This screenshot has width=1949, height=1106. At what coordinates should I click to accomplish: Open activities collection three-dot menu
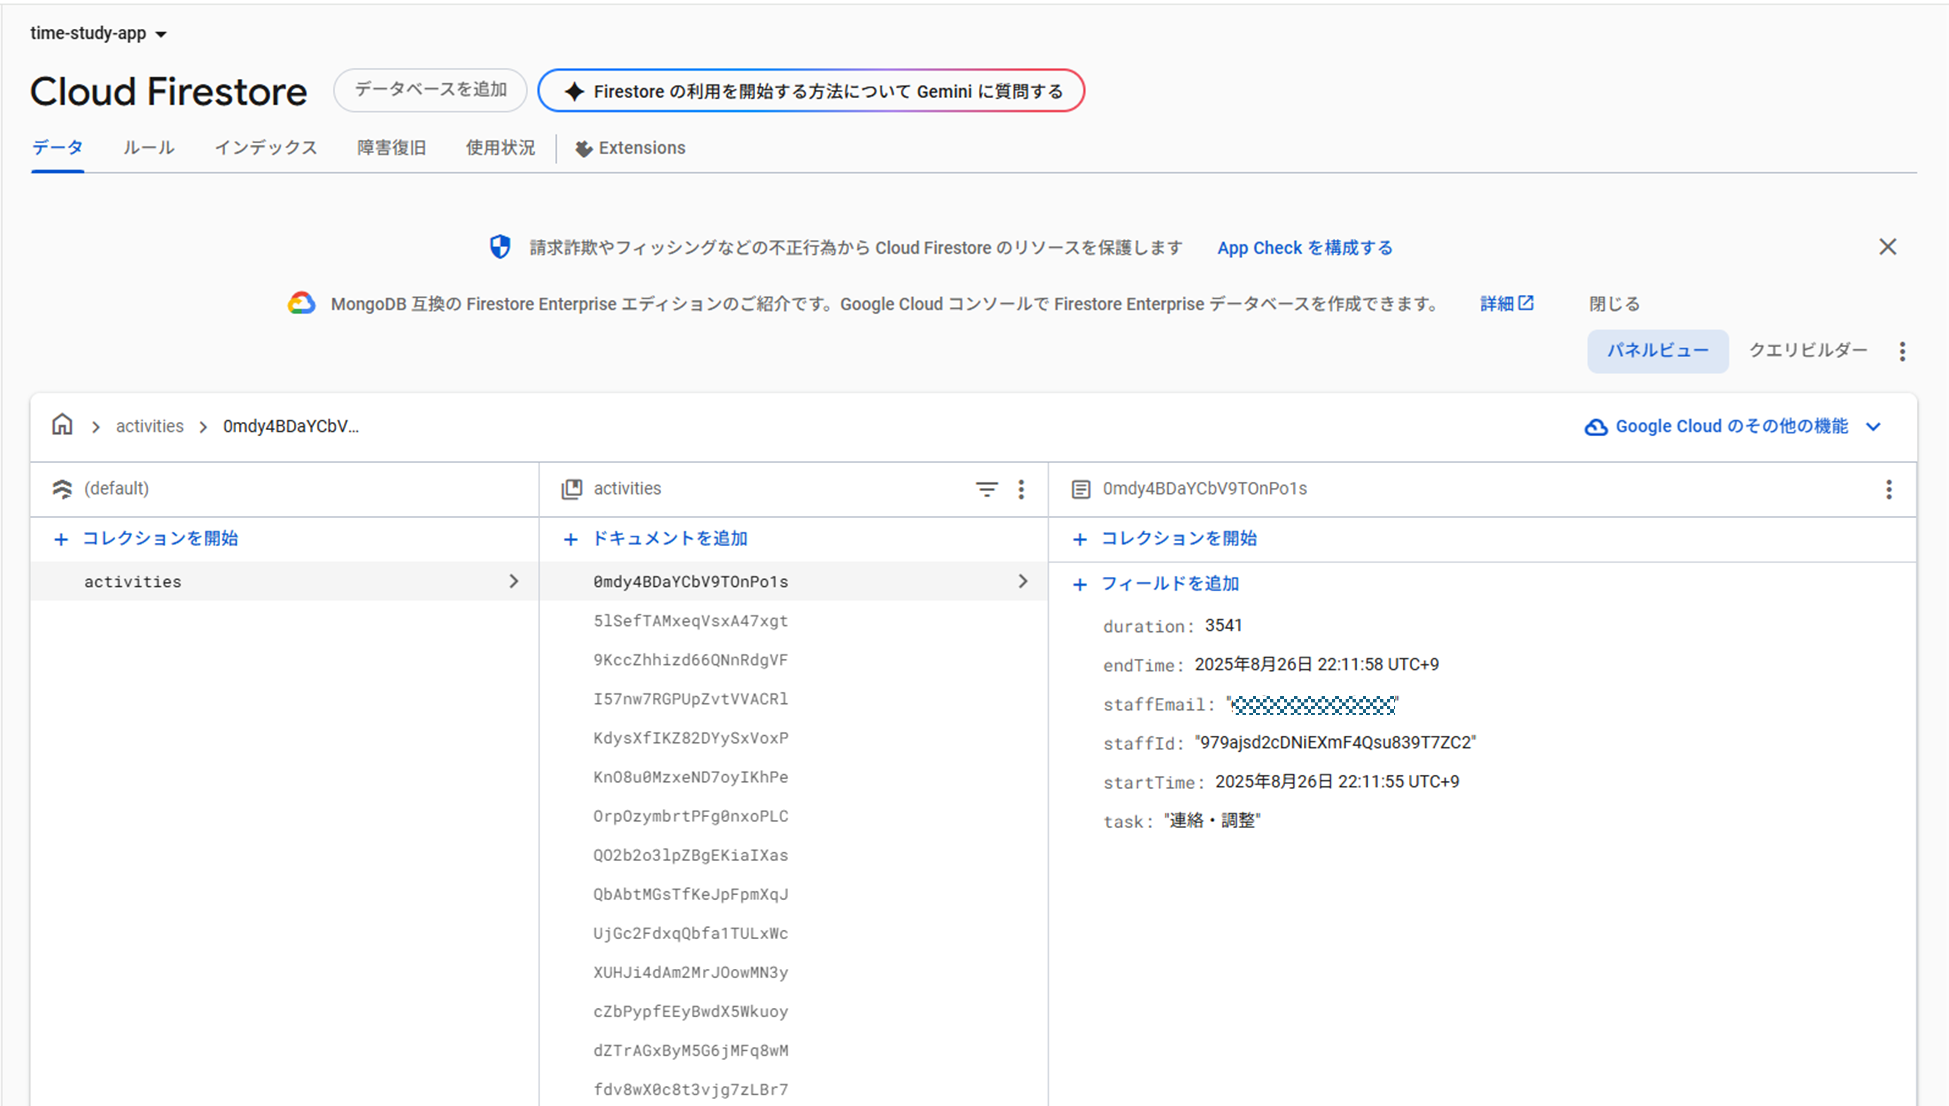[1021, 489]
